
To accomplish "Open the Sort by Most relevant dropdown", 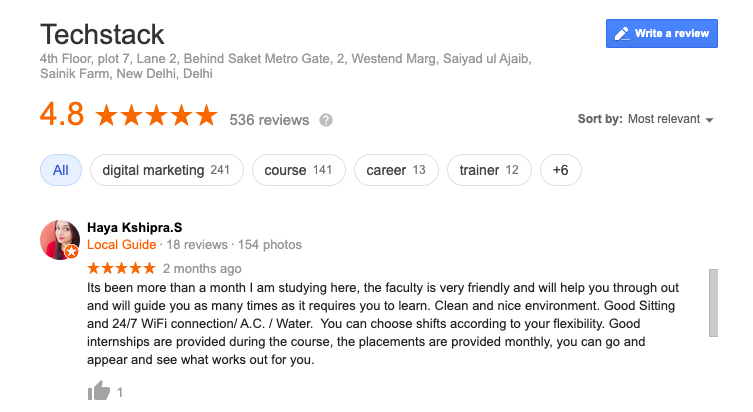I will (x=670, y=119).
